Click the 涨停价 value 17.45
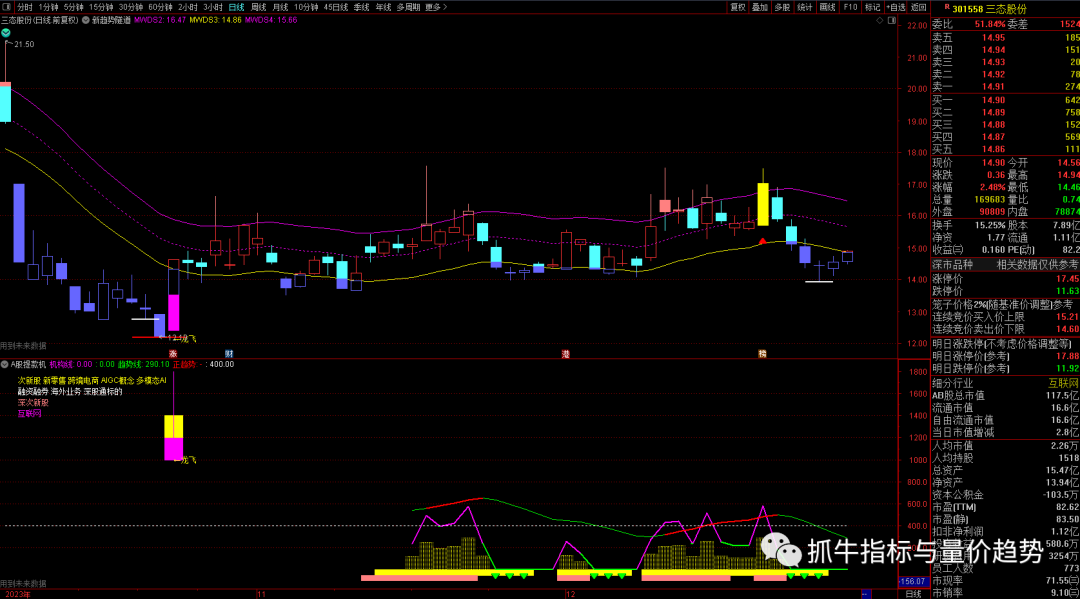 coord(1067,279)
